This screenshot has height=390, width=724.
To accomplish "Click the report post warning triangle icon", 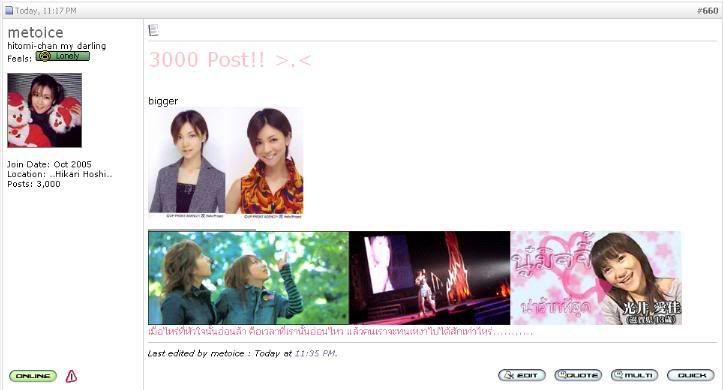I will coord(71,376).
